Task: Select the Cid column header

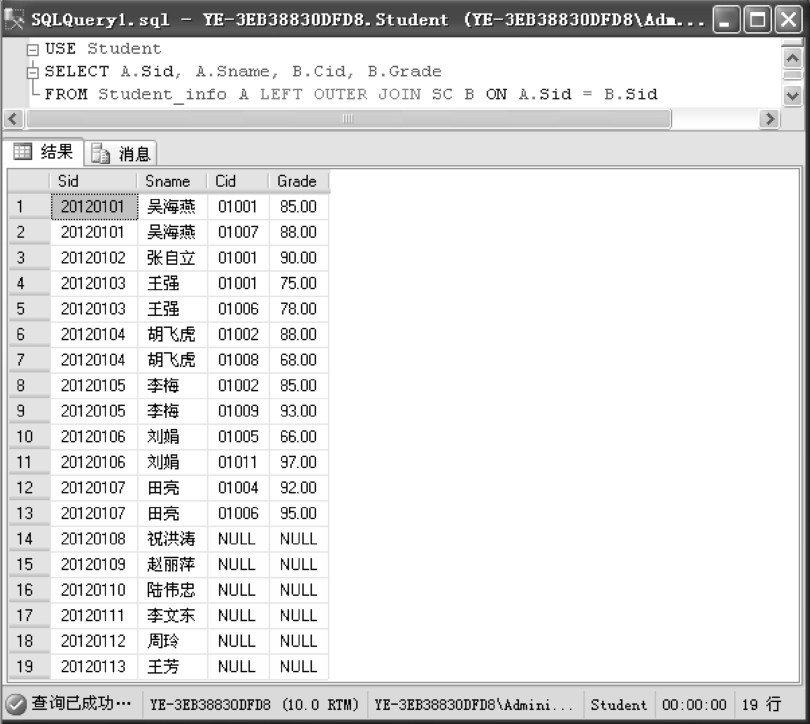Action: click(238, 181)
